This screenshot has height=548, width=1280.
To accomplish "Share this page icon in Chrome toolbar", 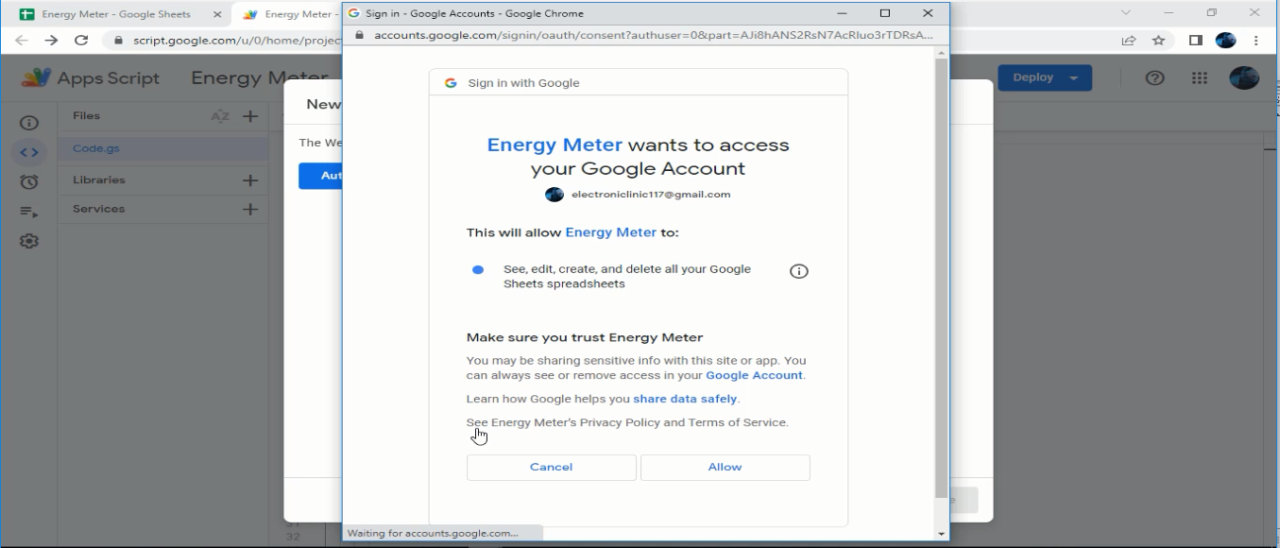I will coord(1129,41).
